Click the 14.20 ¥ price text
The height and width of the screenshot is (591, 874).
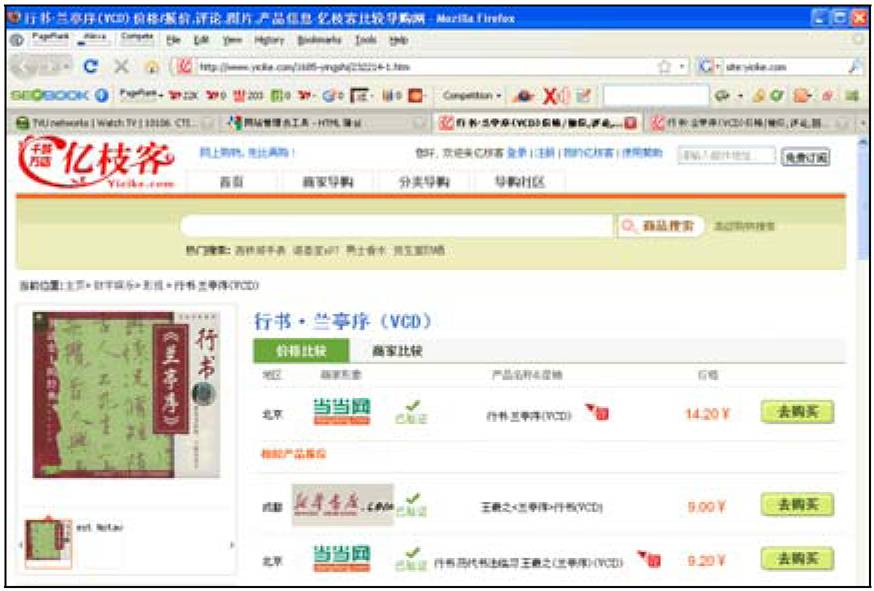(707, 414)
